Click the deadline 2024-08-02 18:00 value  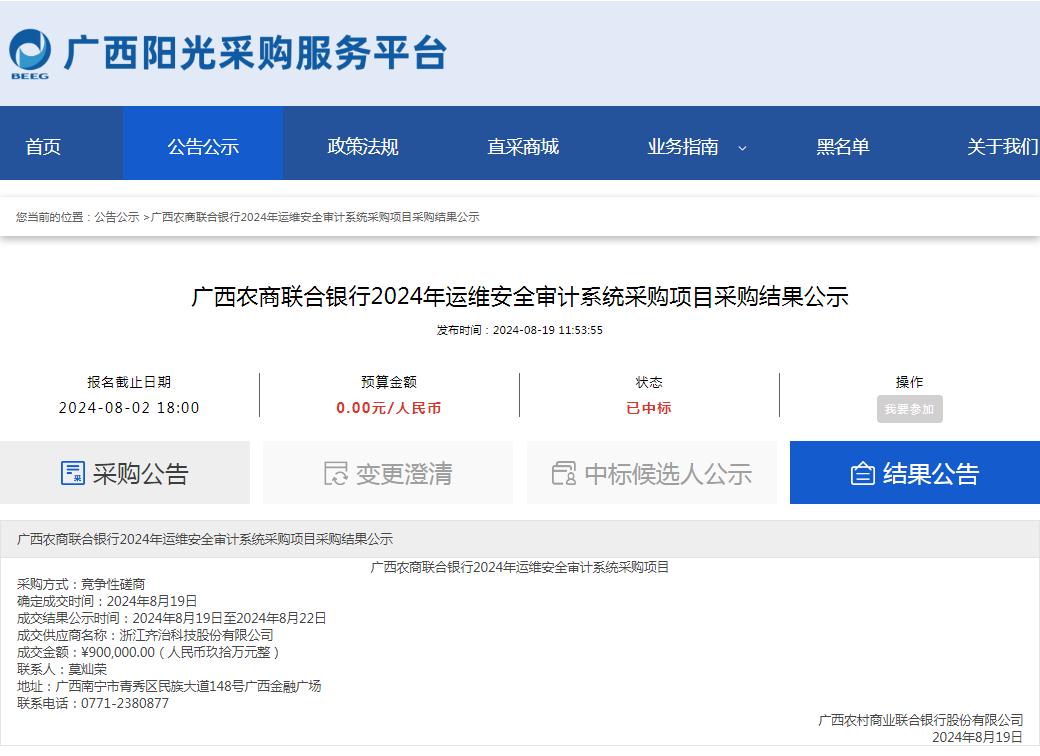[129, 408]
